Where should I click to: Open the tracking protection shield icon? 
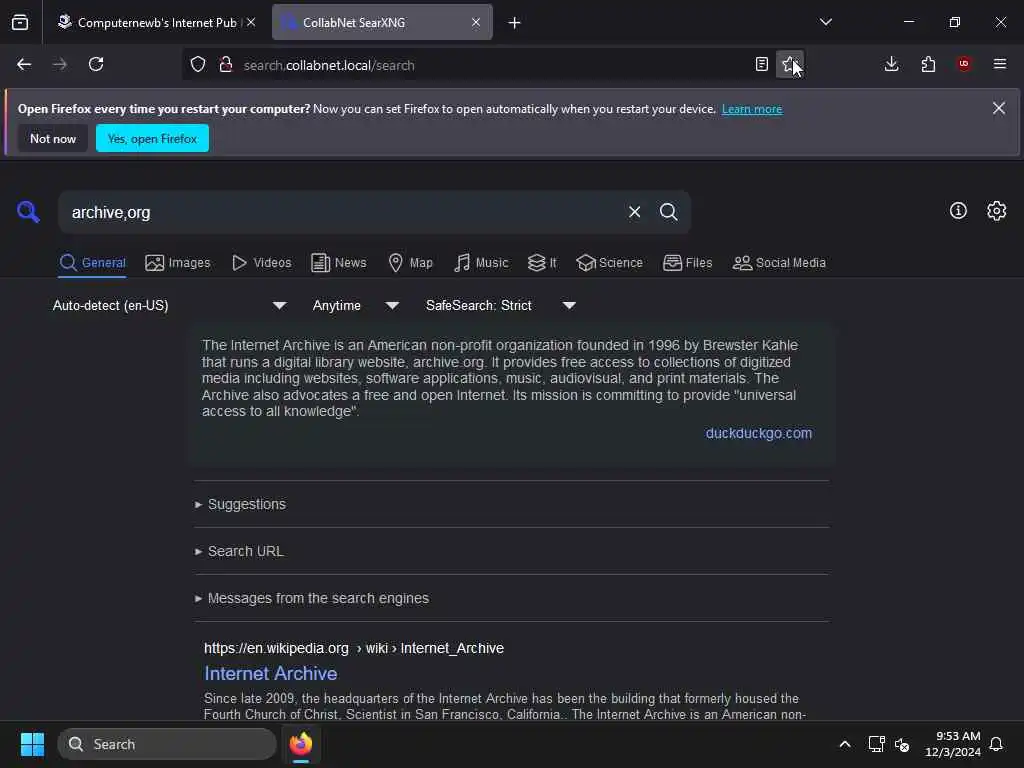tap(198, 65)
